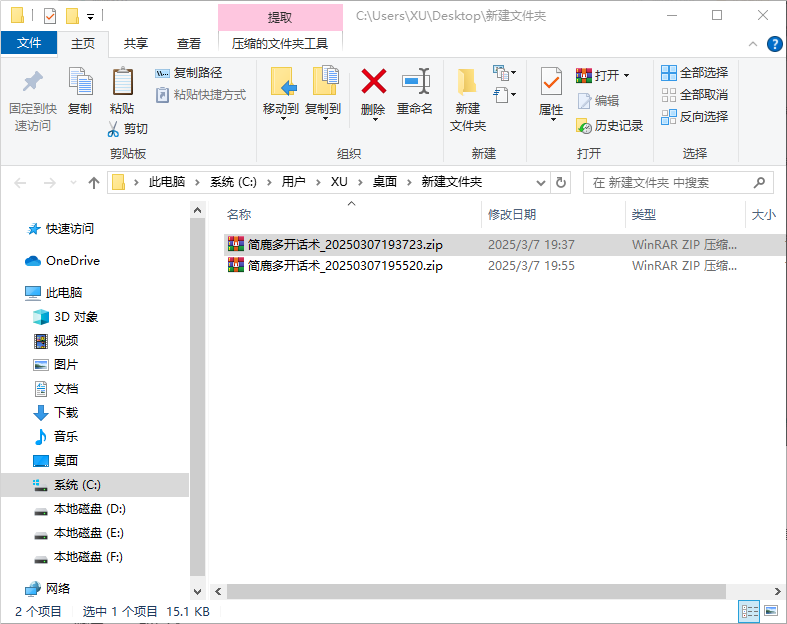Switch to View (查看) tab
The image size is (787, 624).
pos(189,44)
